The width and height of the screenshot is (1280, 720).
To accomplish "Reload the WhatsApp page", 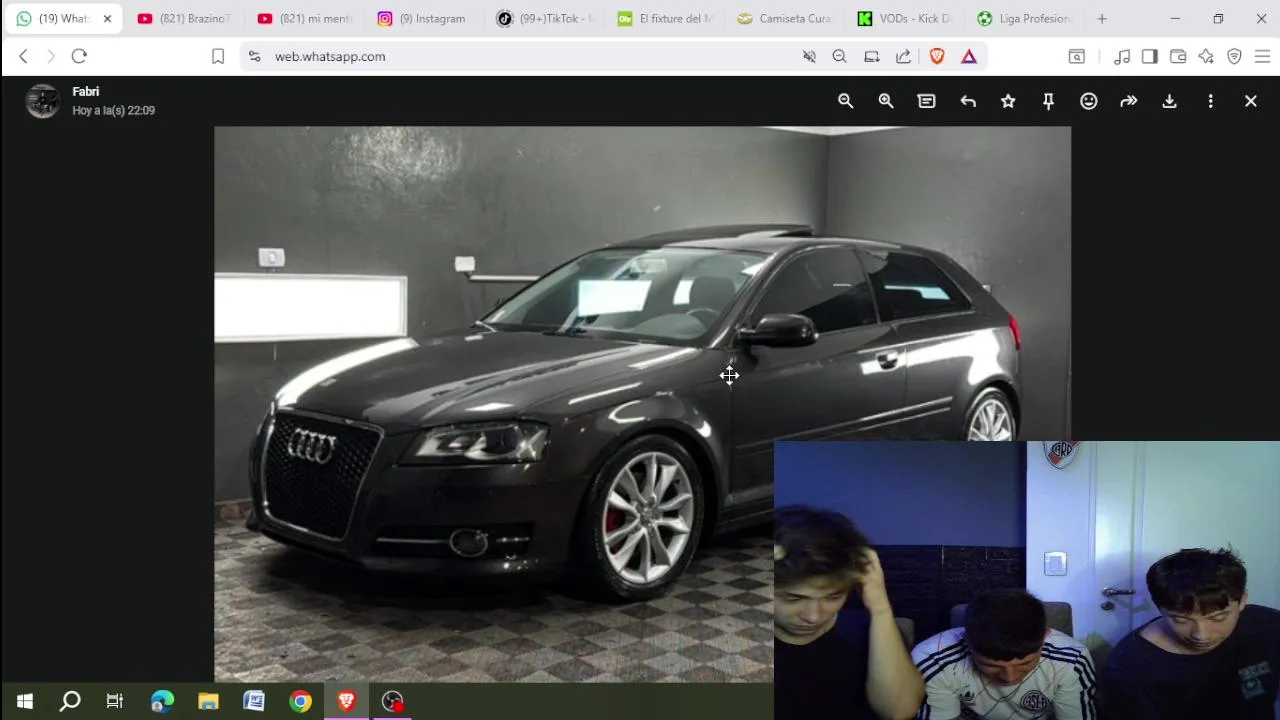I will 79,56.
